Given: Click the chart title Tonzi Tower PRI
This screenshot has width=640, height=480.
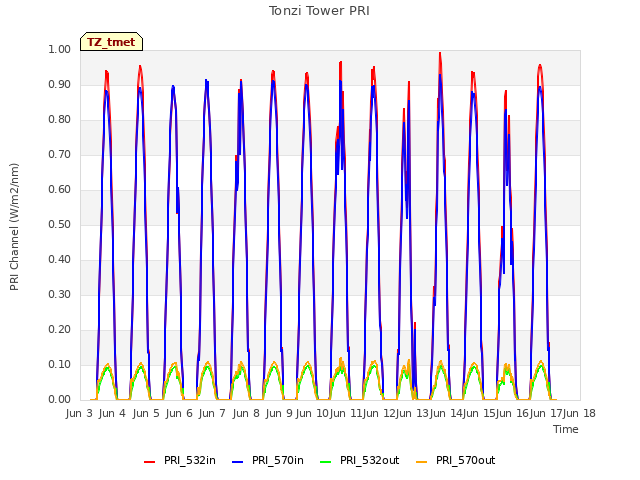Looking at the screenshot, I should 319,11.
